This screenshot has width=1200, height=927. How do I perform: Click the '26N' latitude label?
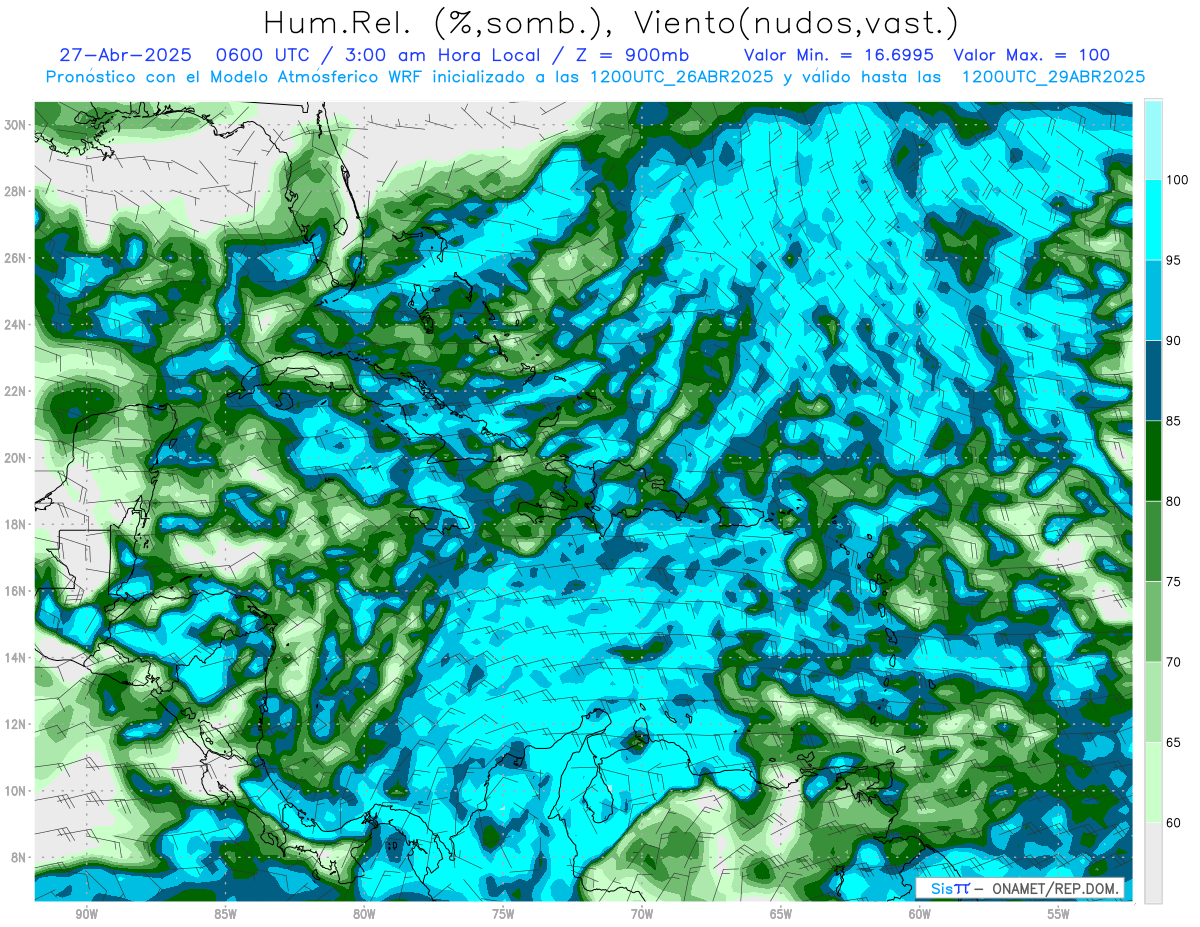[16, 258]
